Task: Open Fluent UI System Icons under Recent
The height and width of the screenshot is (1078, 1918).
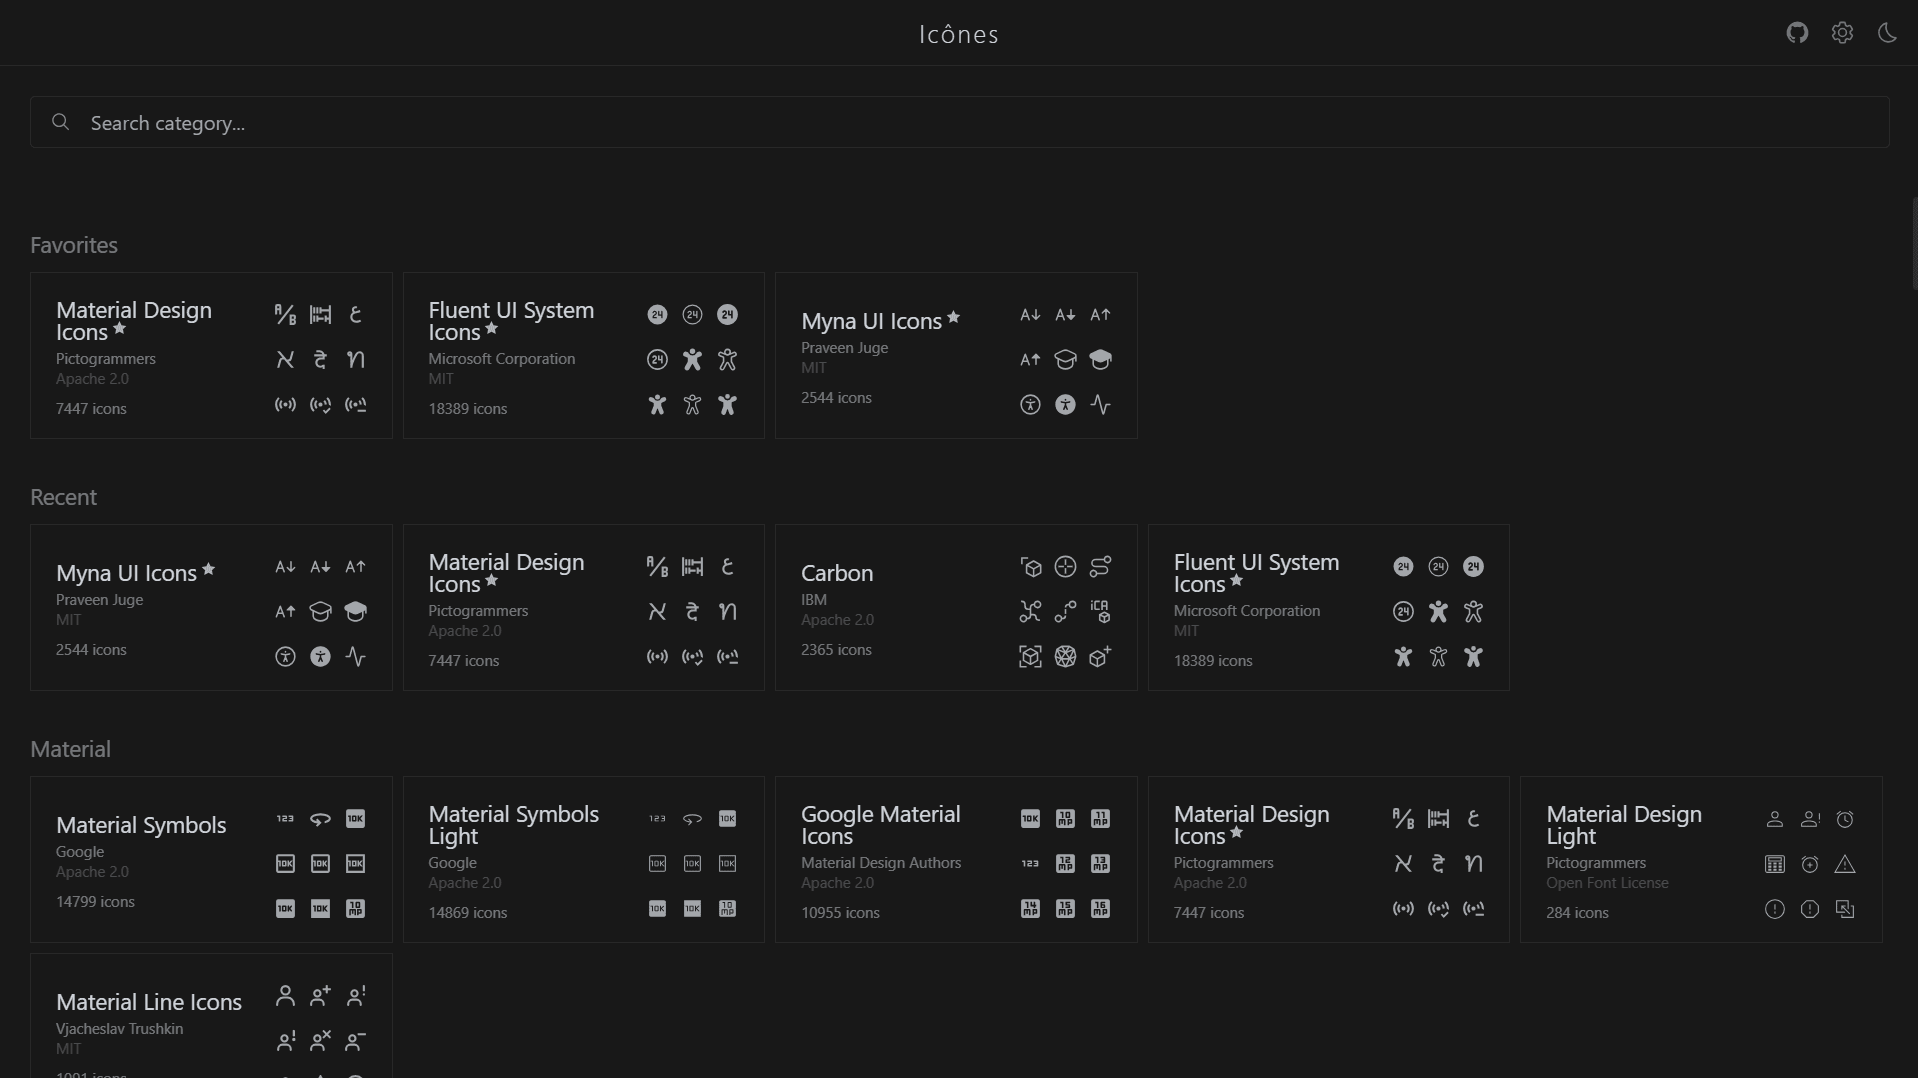Action: [1329, 607]
